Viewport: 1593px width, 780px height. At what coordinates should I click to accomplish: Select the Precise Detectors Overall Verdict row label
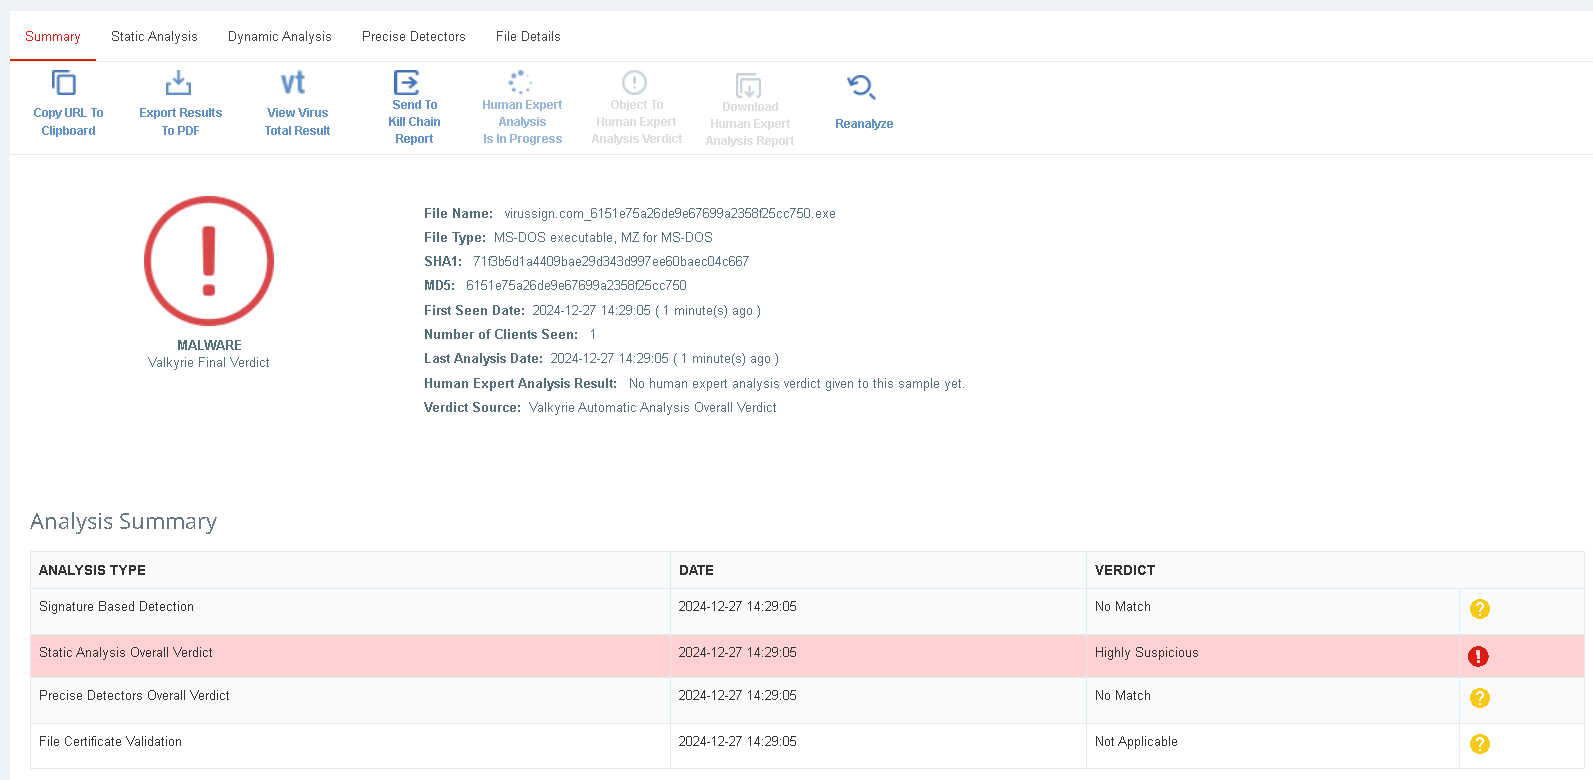(134, 695)
